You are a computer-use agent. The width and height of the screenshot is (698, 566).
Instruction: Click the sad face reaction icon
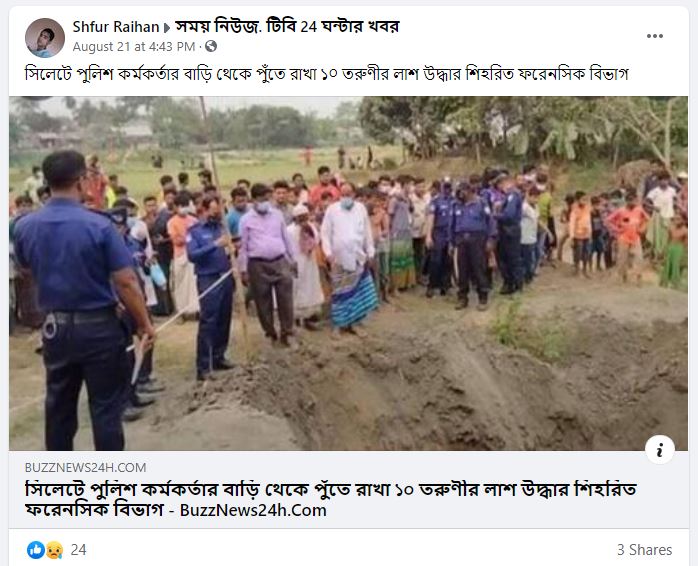[x=54, y=550]
